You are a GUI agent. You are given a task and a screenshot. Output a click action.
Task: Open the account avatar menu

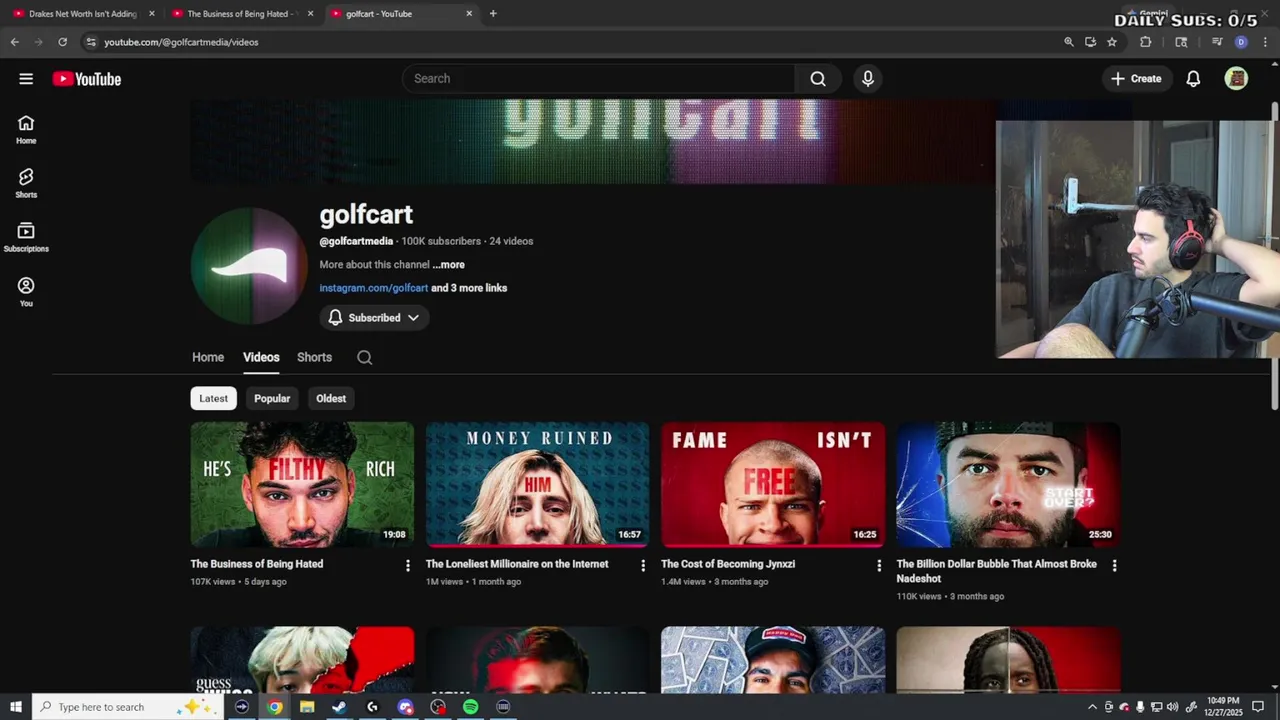1236,79
